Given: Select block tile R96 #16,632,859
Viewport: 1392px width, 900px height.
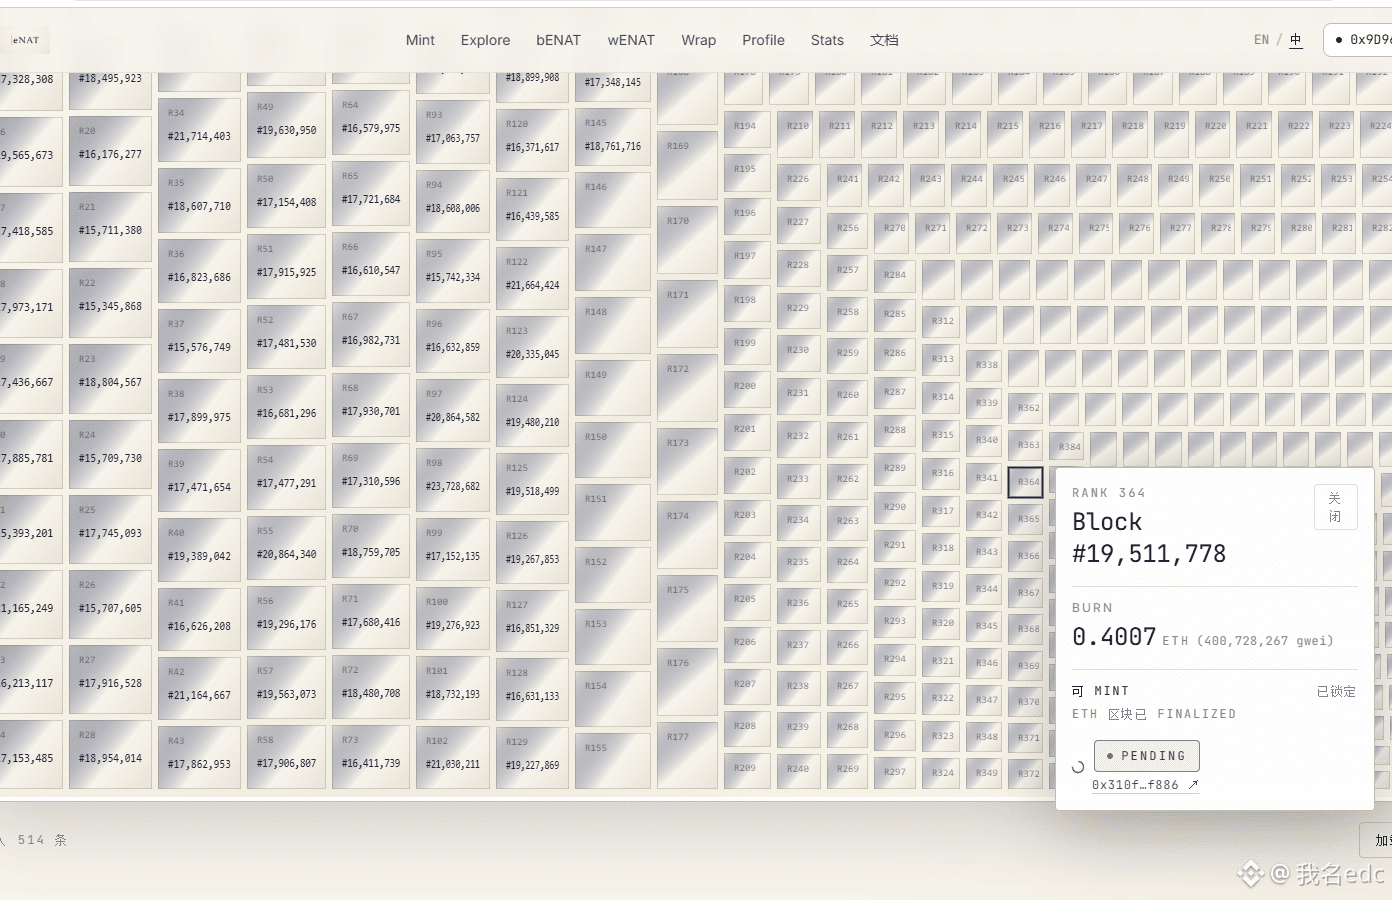Looking at the screenshot, I should [x=452, y=340].
